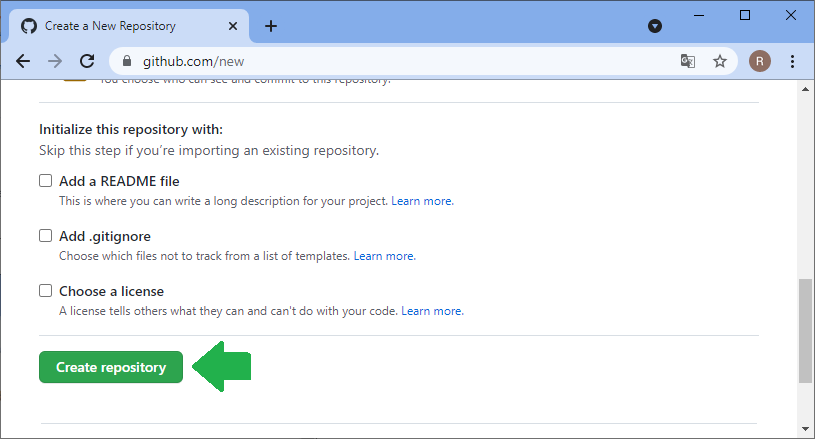The height and width of the screenshot is (439, 815).
Task: Bookmark this page with star icon
Action: point(719,61)
